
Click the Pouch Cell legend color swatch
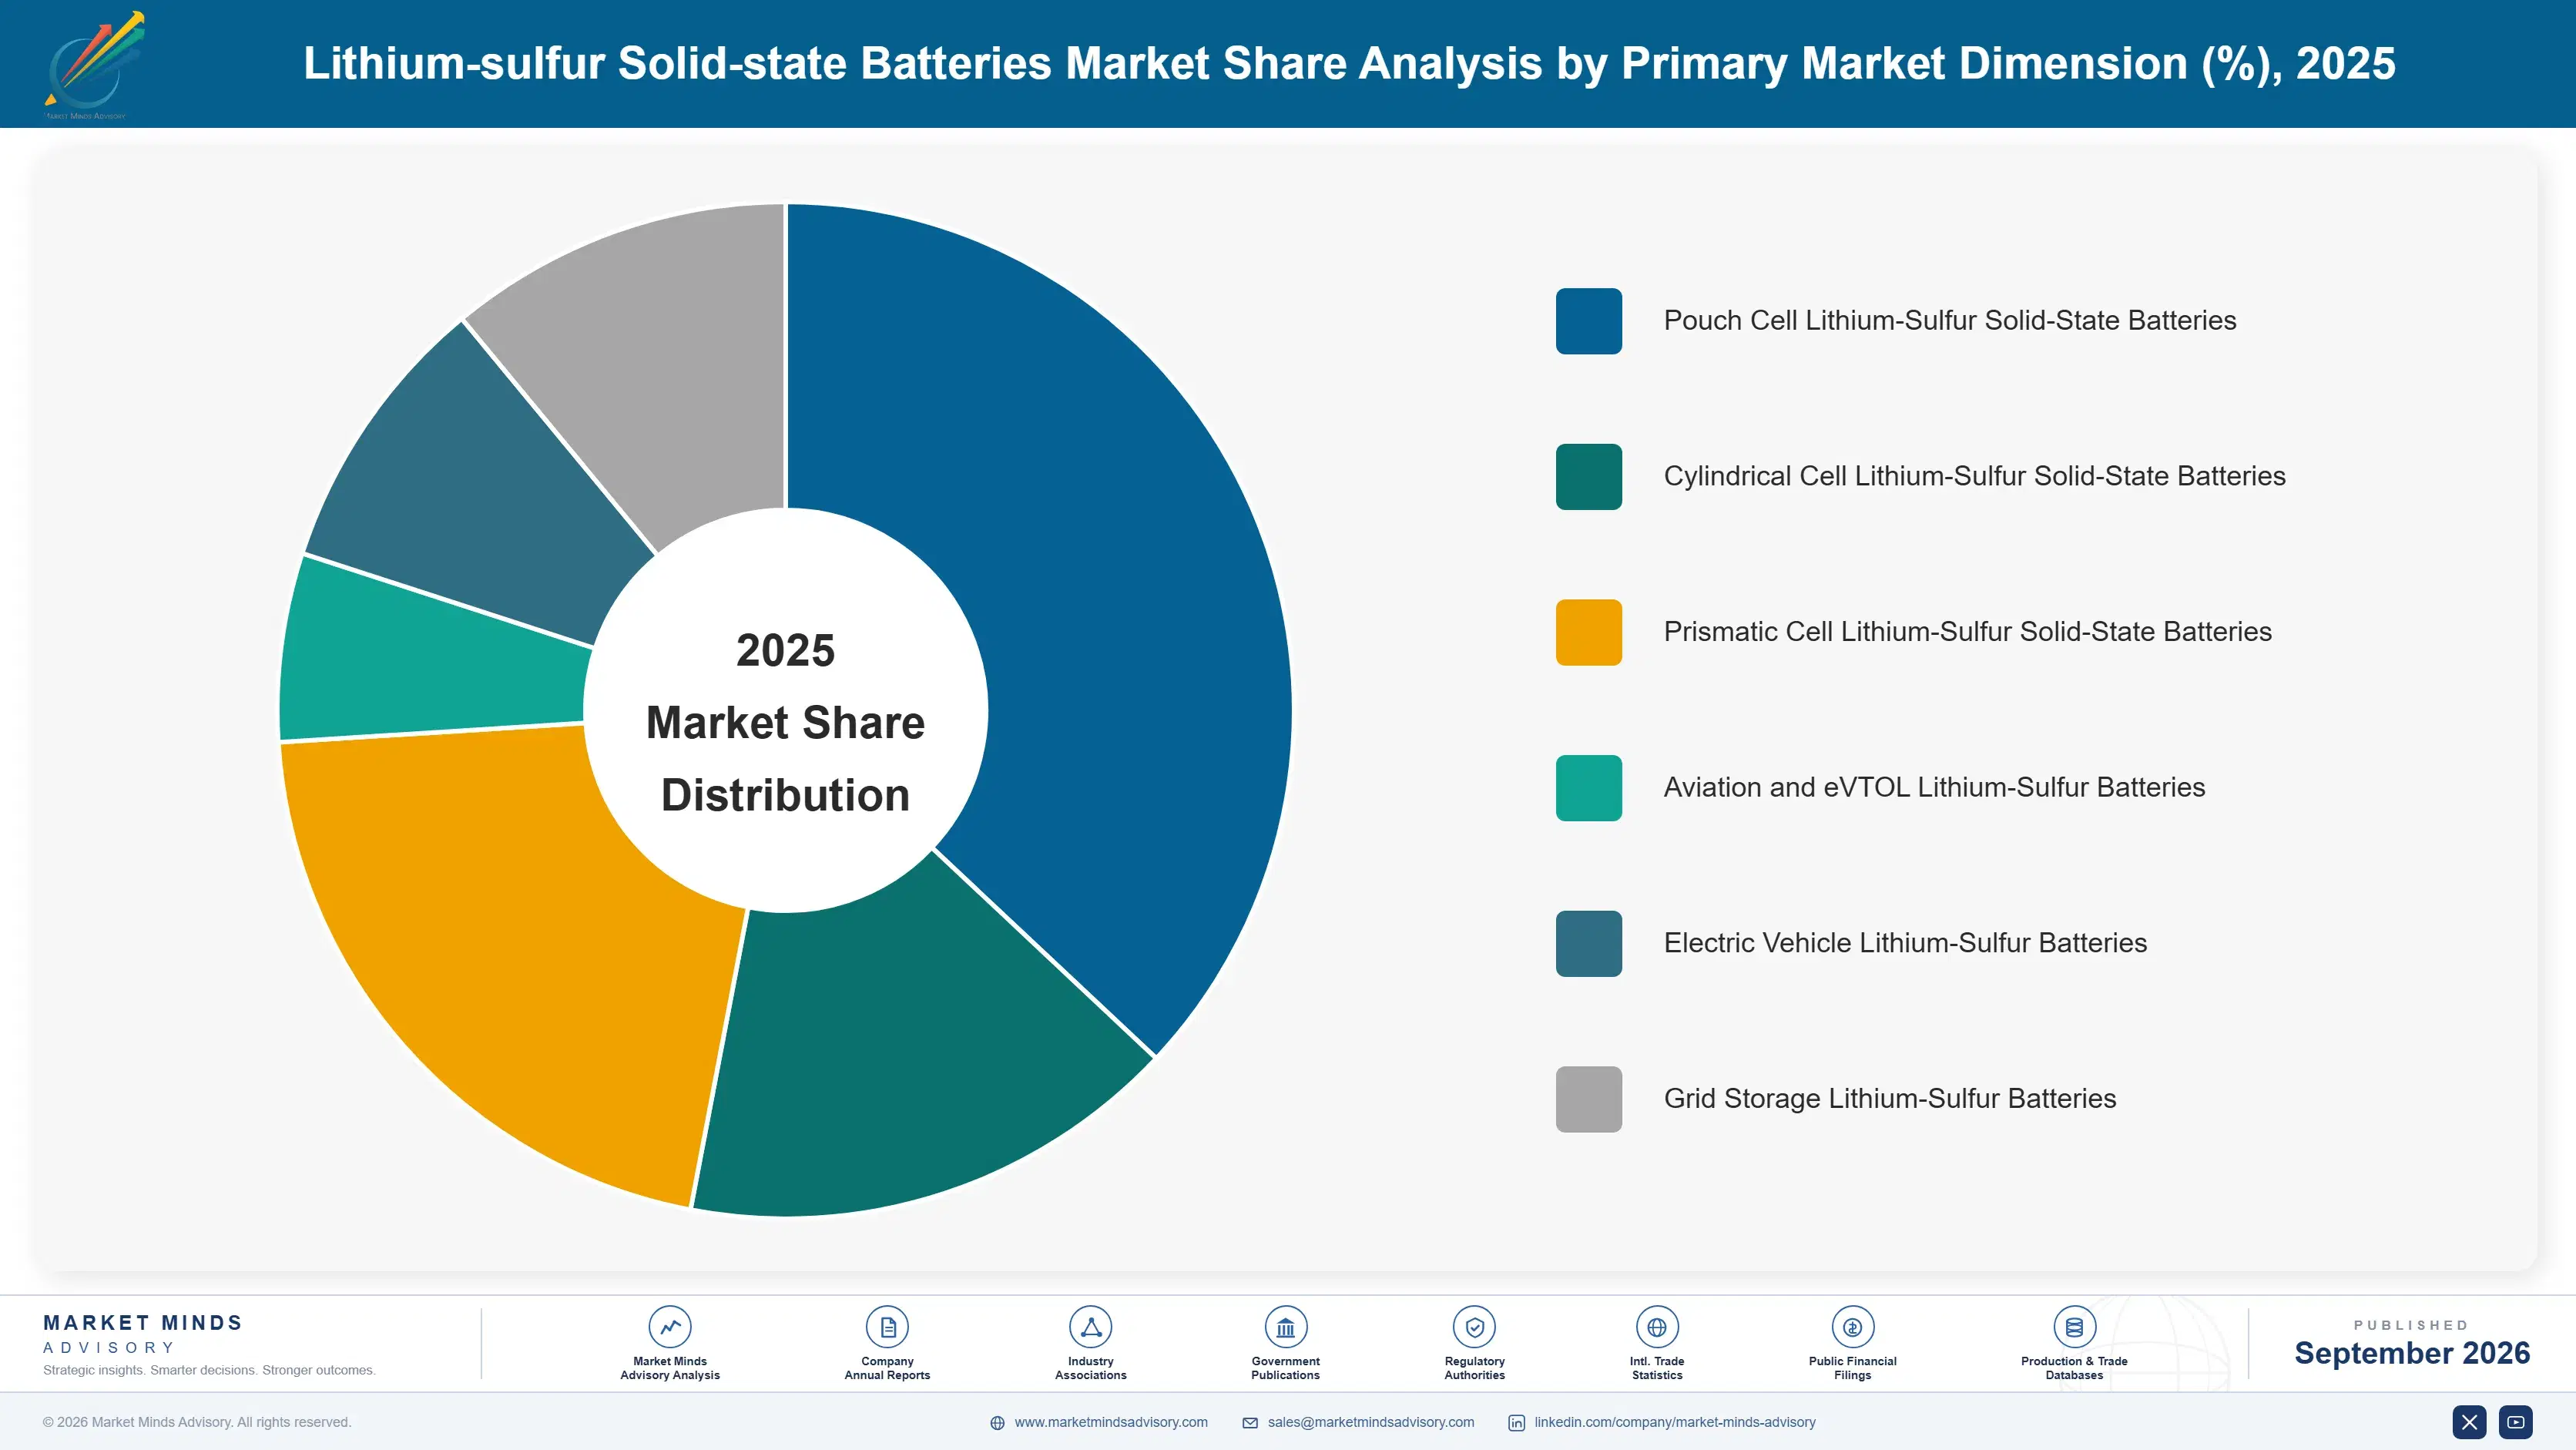pyautogui.click(x=1588, y=321)
